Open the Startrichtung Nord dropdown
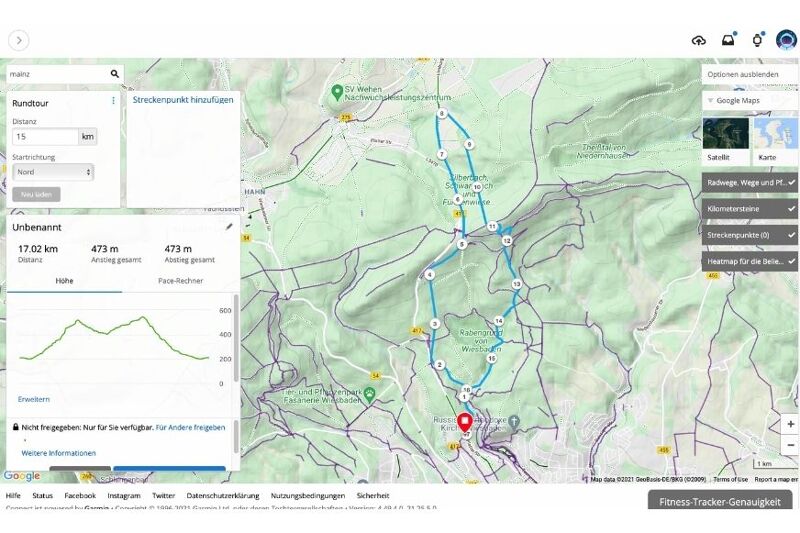Viewport: 800px width, 533px height. 54,172
